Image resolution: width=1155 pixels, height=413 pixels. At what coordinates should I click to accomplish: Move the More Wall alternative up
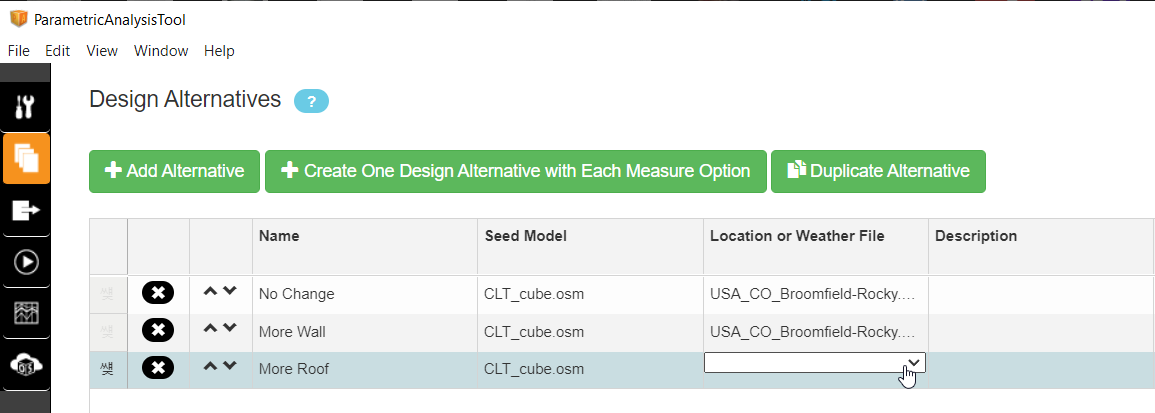click(210, 328)
